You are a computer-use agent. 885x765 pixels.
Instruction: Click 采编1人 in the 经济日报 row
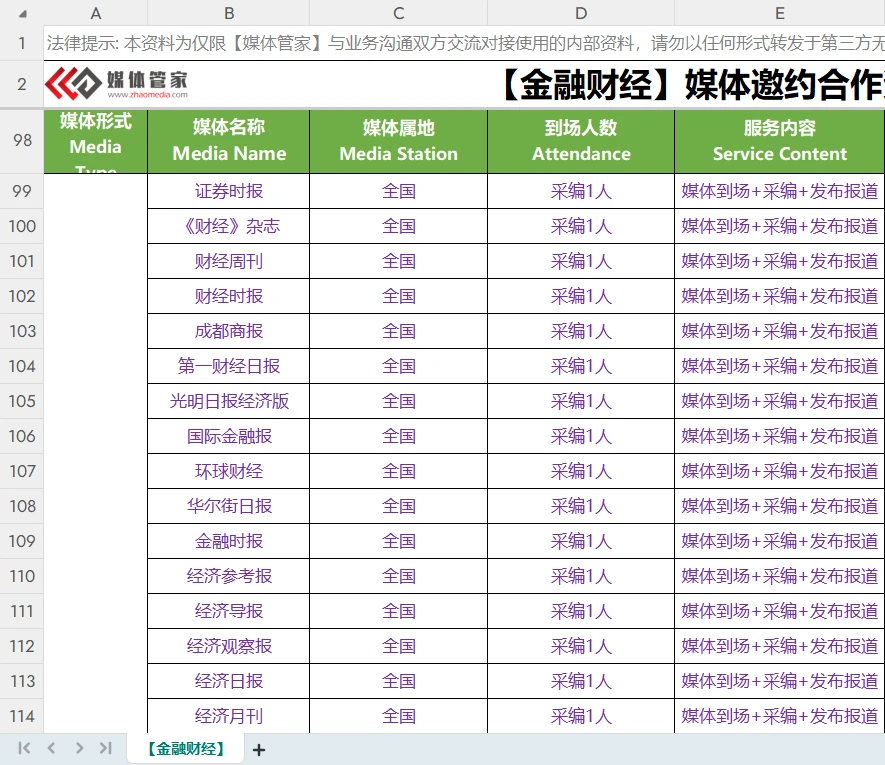pyautogui.click(x=581, y=681)
